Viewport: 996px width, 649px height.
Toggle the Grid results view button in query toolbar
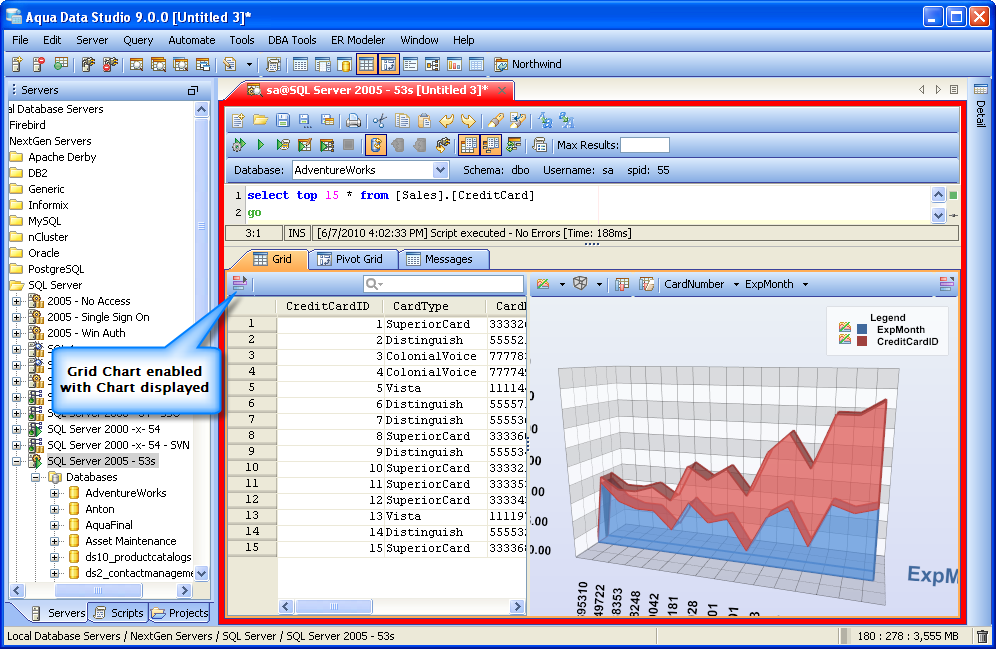(468, 145)
